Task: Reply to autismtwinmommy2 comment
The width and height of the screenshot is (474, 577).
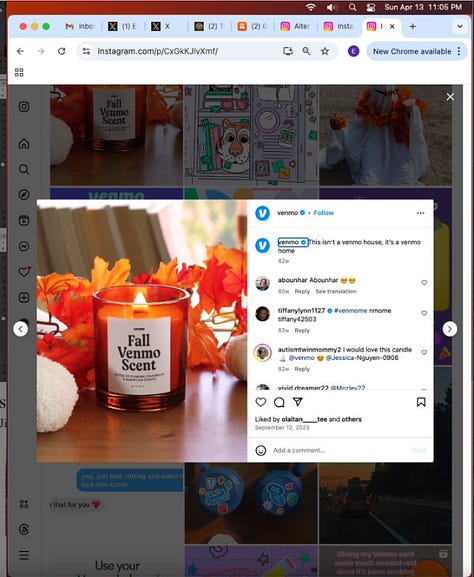Action: [302, 369]
